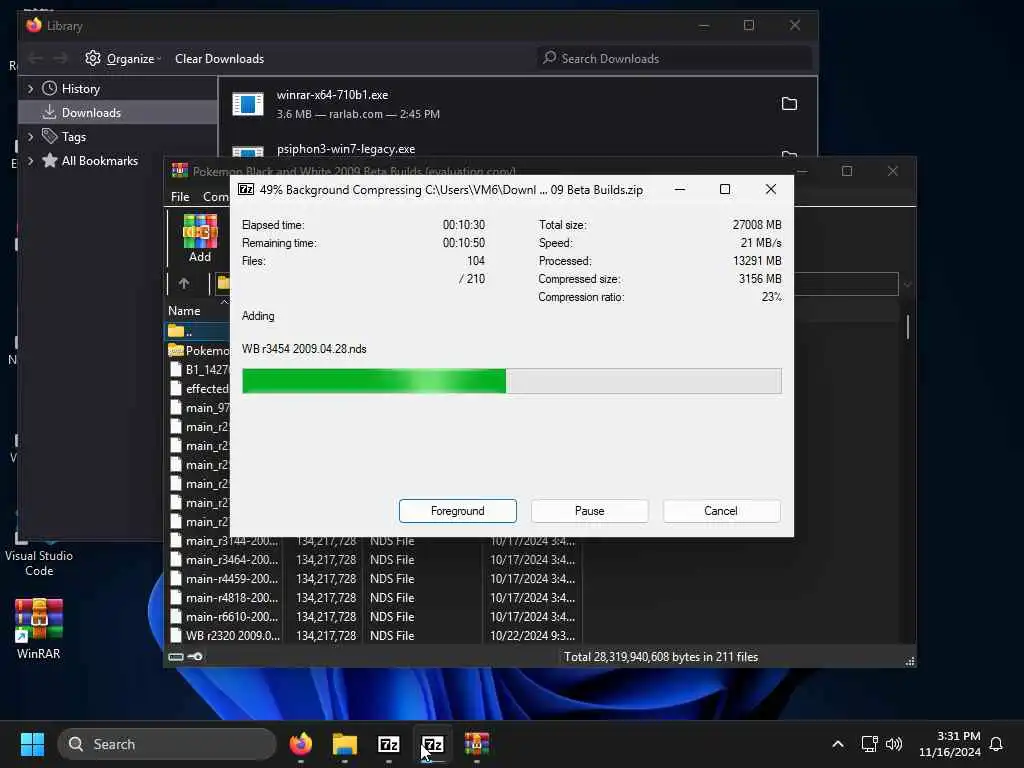Click the Add icon in WinRAR toolbar
Image resolution: width=1024 pixels, height=768 pixels.
pyautogui.click(x=200, y=238)
